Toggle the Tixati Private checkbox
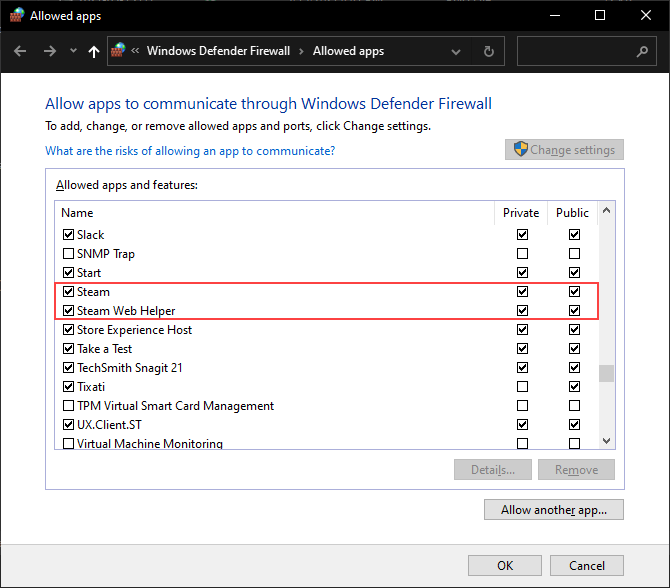 pos(522,387)
